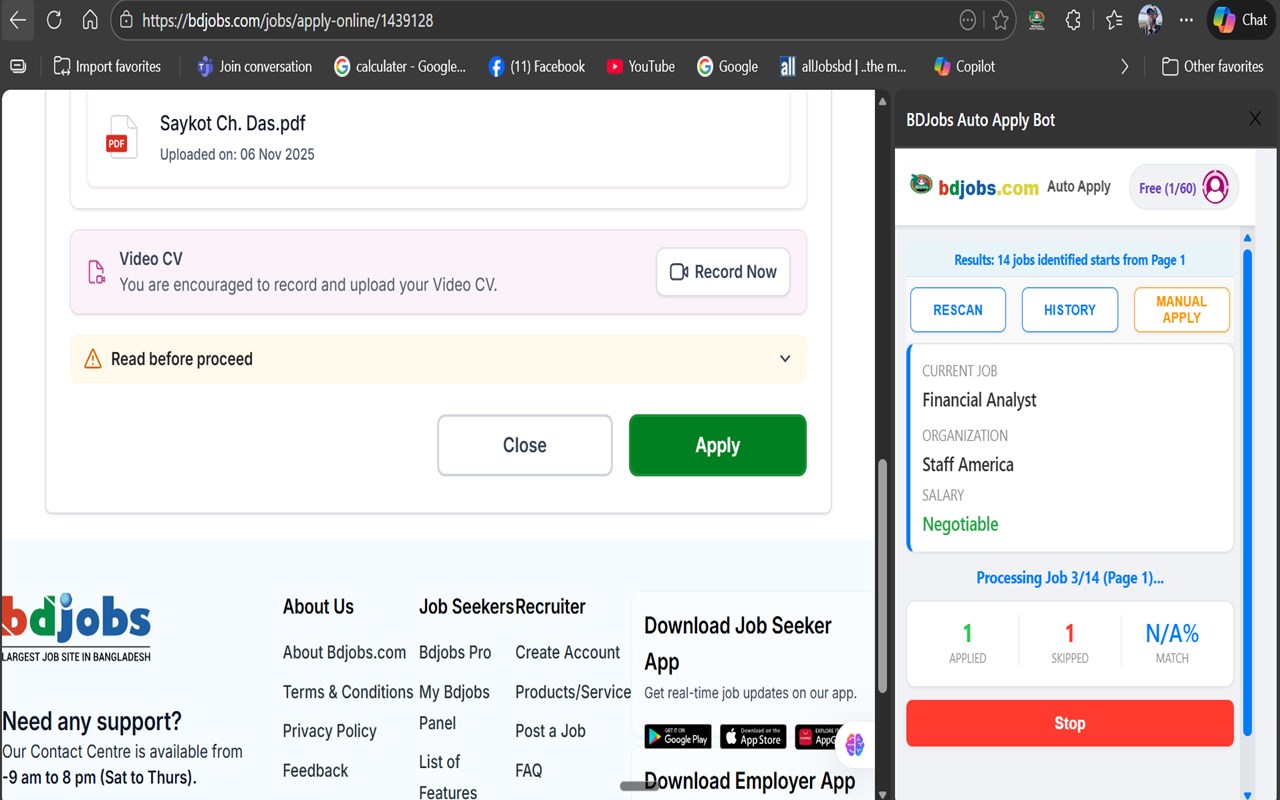The width and height of the screenshot is (1280, 800).
Task: Open the browser Settings and more menu
Action: 1186,20
